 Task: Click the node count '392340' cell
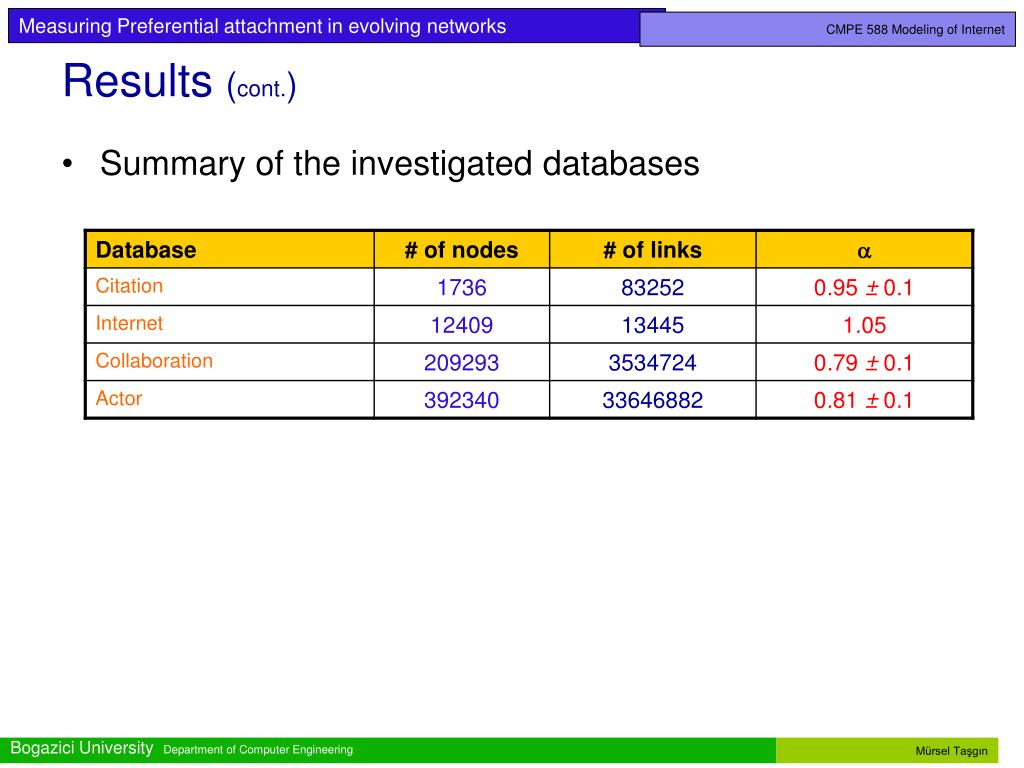pos(461,400)
